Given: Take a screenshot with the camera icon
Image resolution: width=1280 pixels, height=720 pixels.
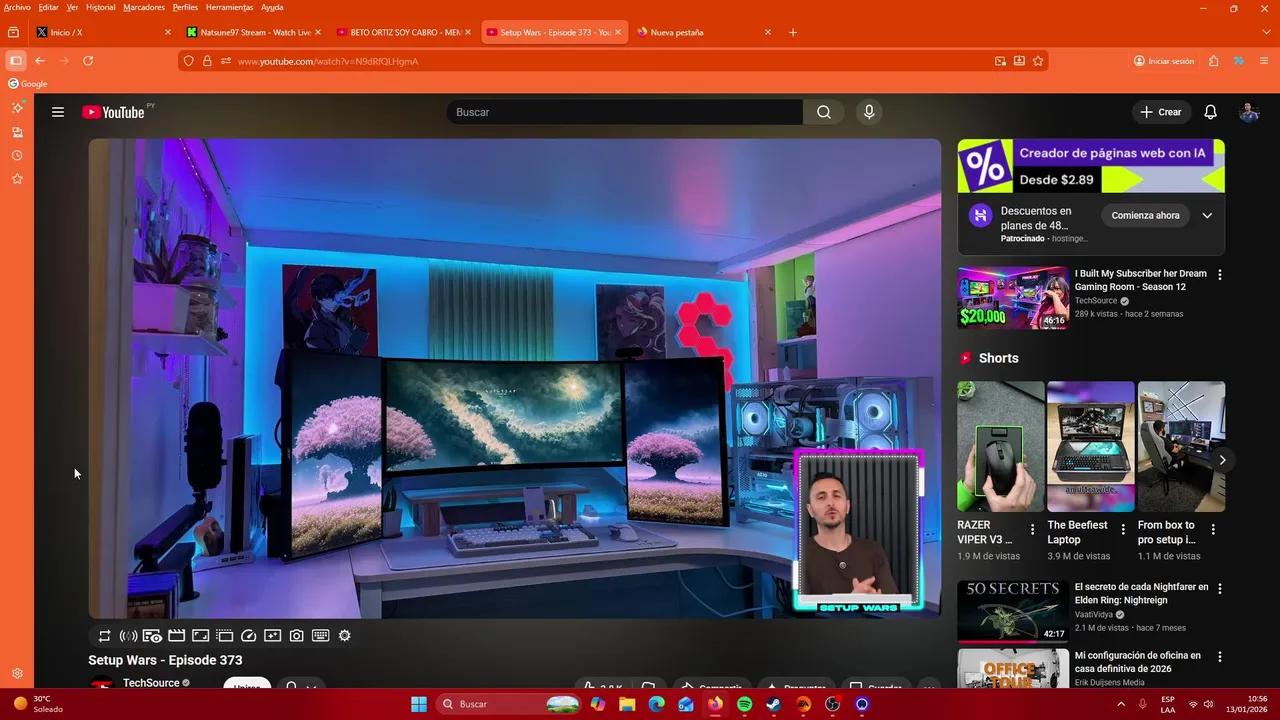Looking at the screenshot, I should 296,635.
